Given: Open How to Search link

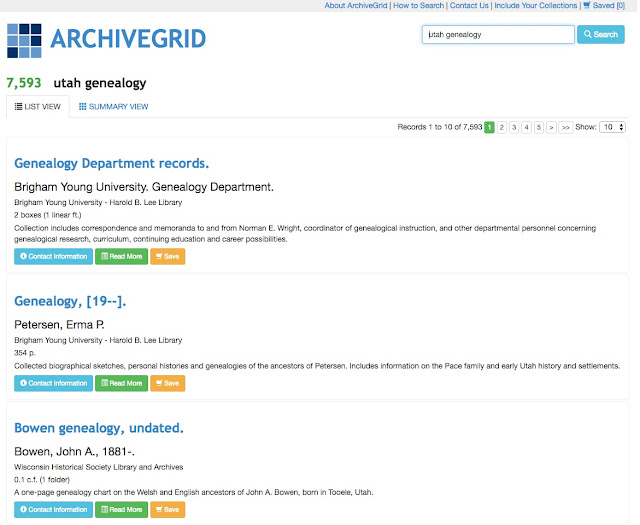Looking at the screenshot, I should [418, 5].
